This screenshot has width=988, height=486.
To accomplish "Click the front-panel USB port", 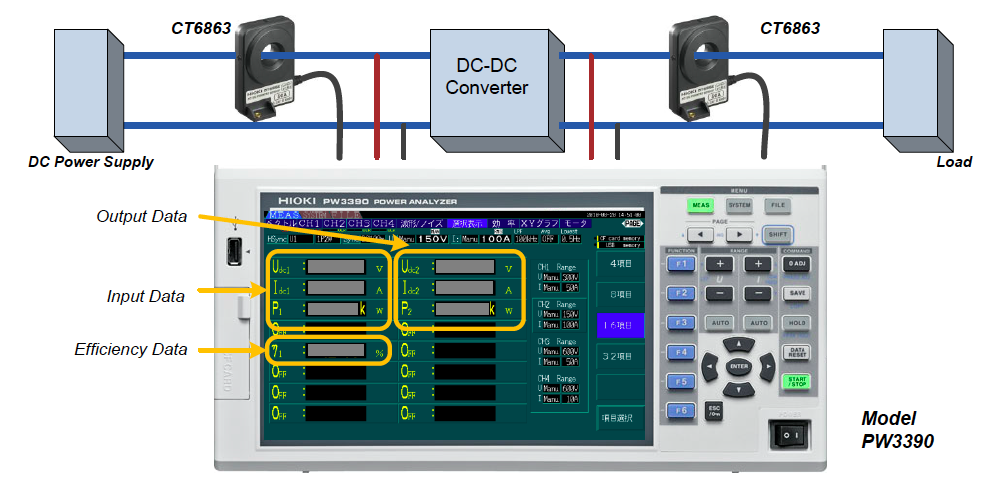I will (x=234, y=252).
